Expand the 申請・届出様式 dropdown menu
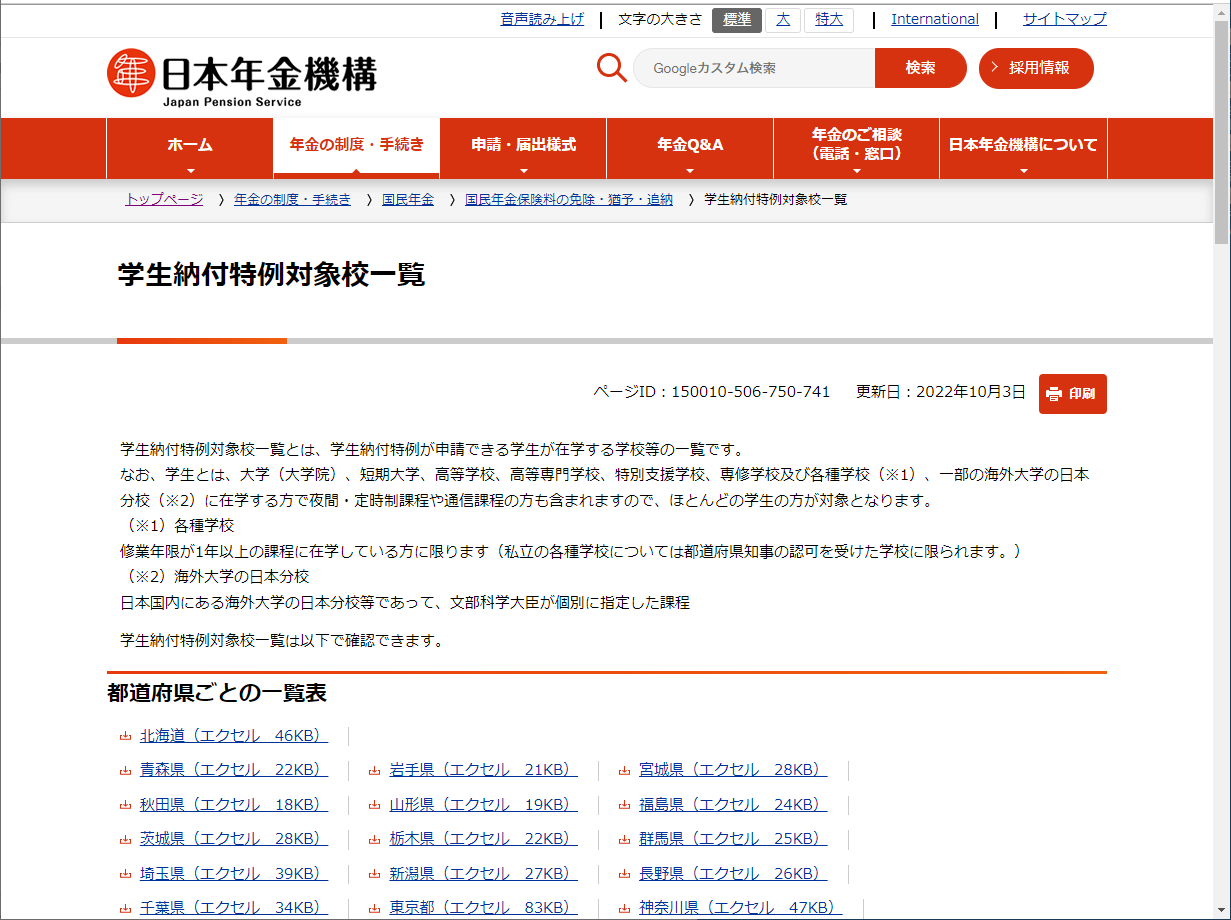Image resolution: width=1231 pixels, height=920 pixels. 523,148
